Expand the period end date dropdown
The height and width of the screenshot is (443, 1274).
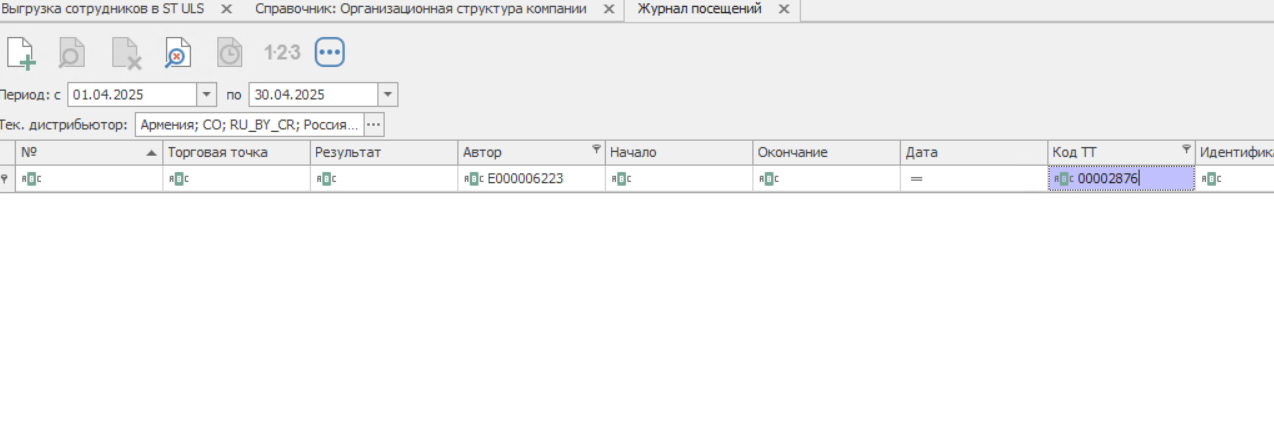388,95
